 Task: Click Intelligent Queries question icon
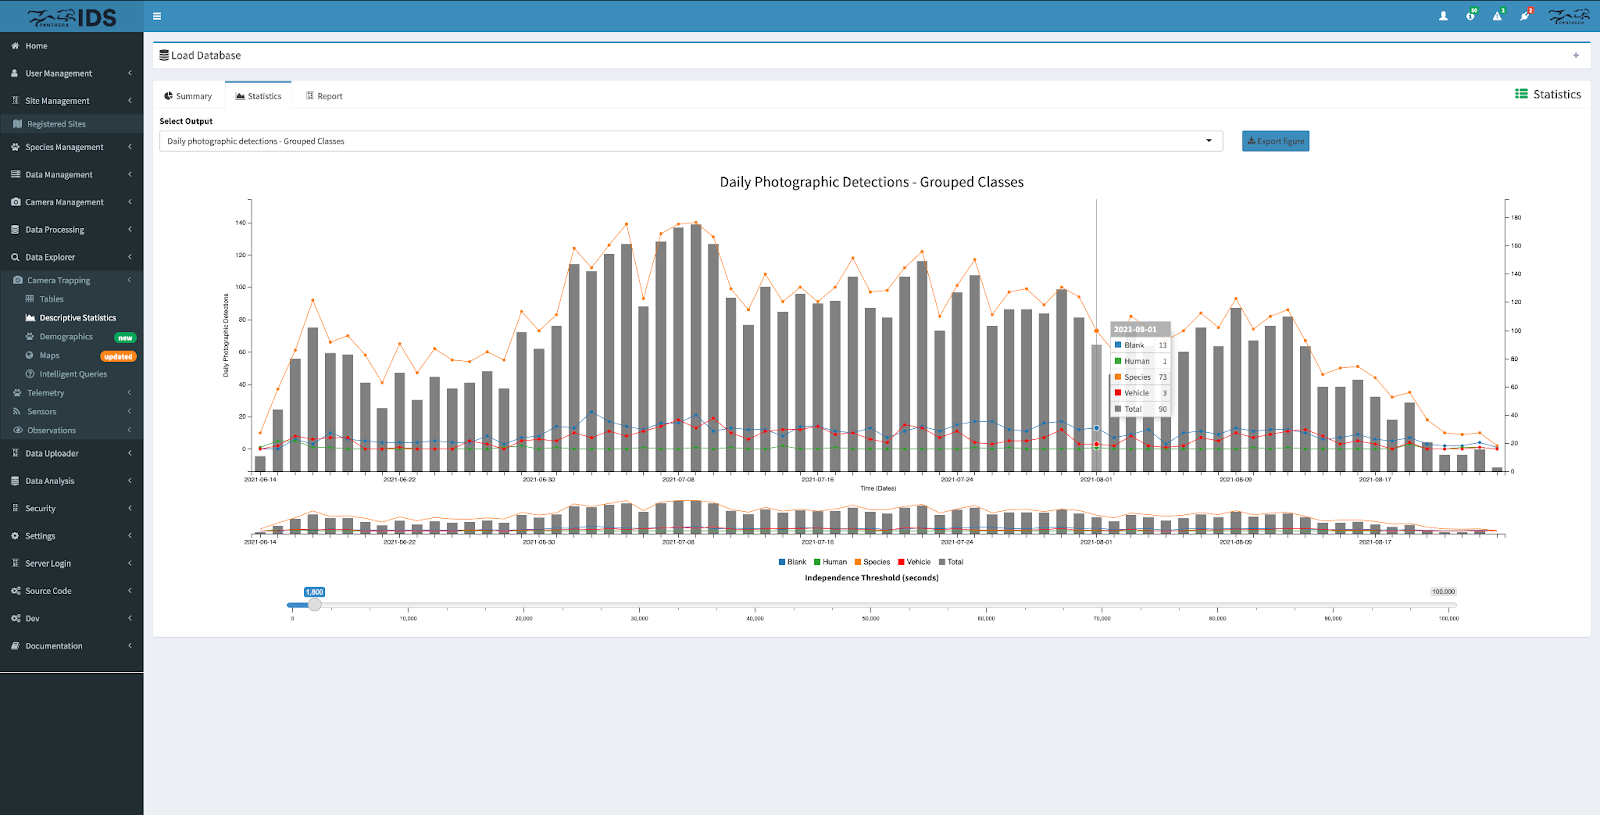tap(30, 374)
